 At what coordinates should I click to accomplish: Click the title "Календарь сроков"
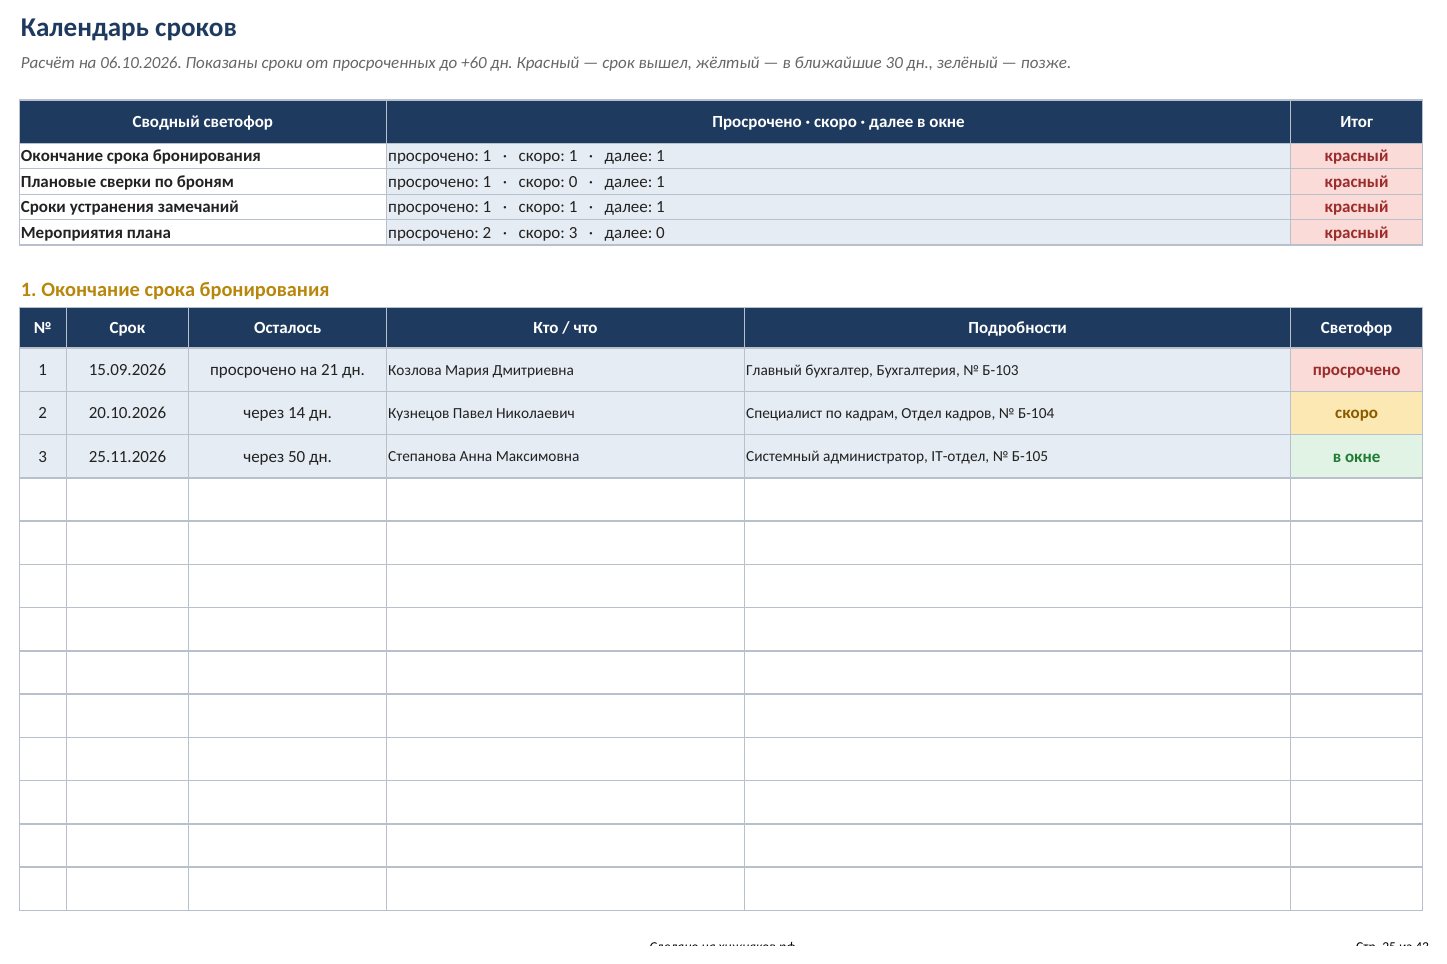128,28
